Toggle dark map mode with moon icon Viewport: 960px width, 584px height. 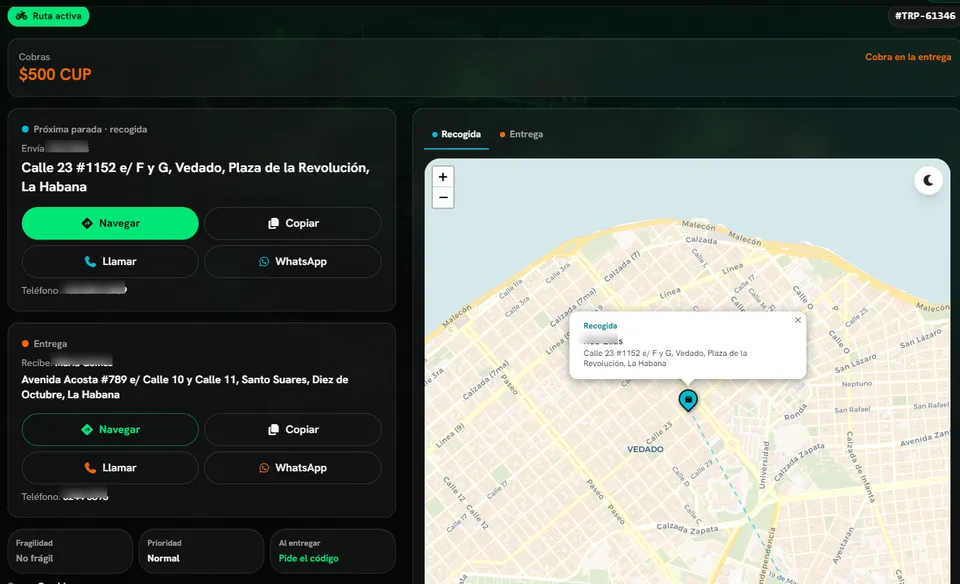click(x=928, y=181)
